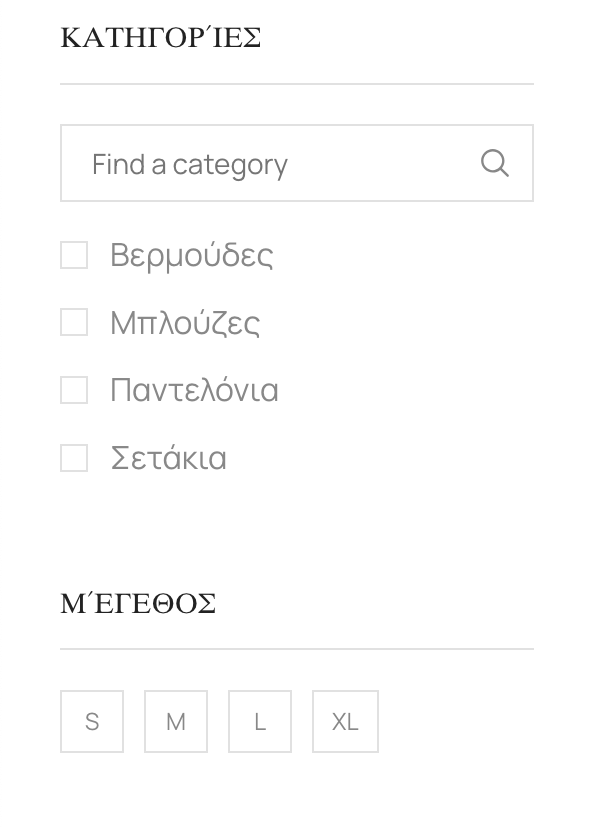The image size is (598, 828).
Task: Select size S
Action: pos(92,721)
